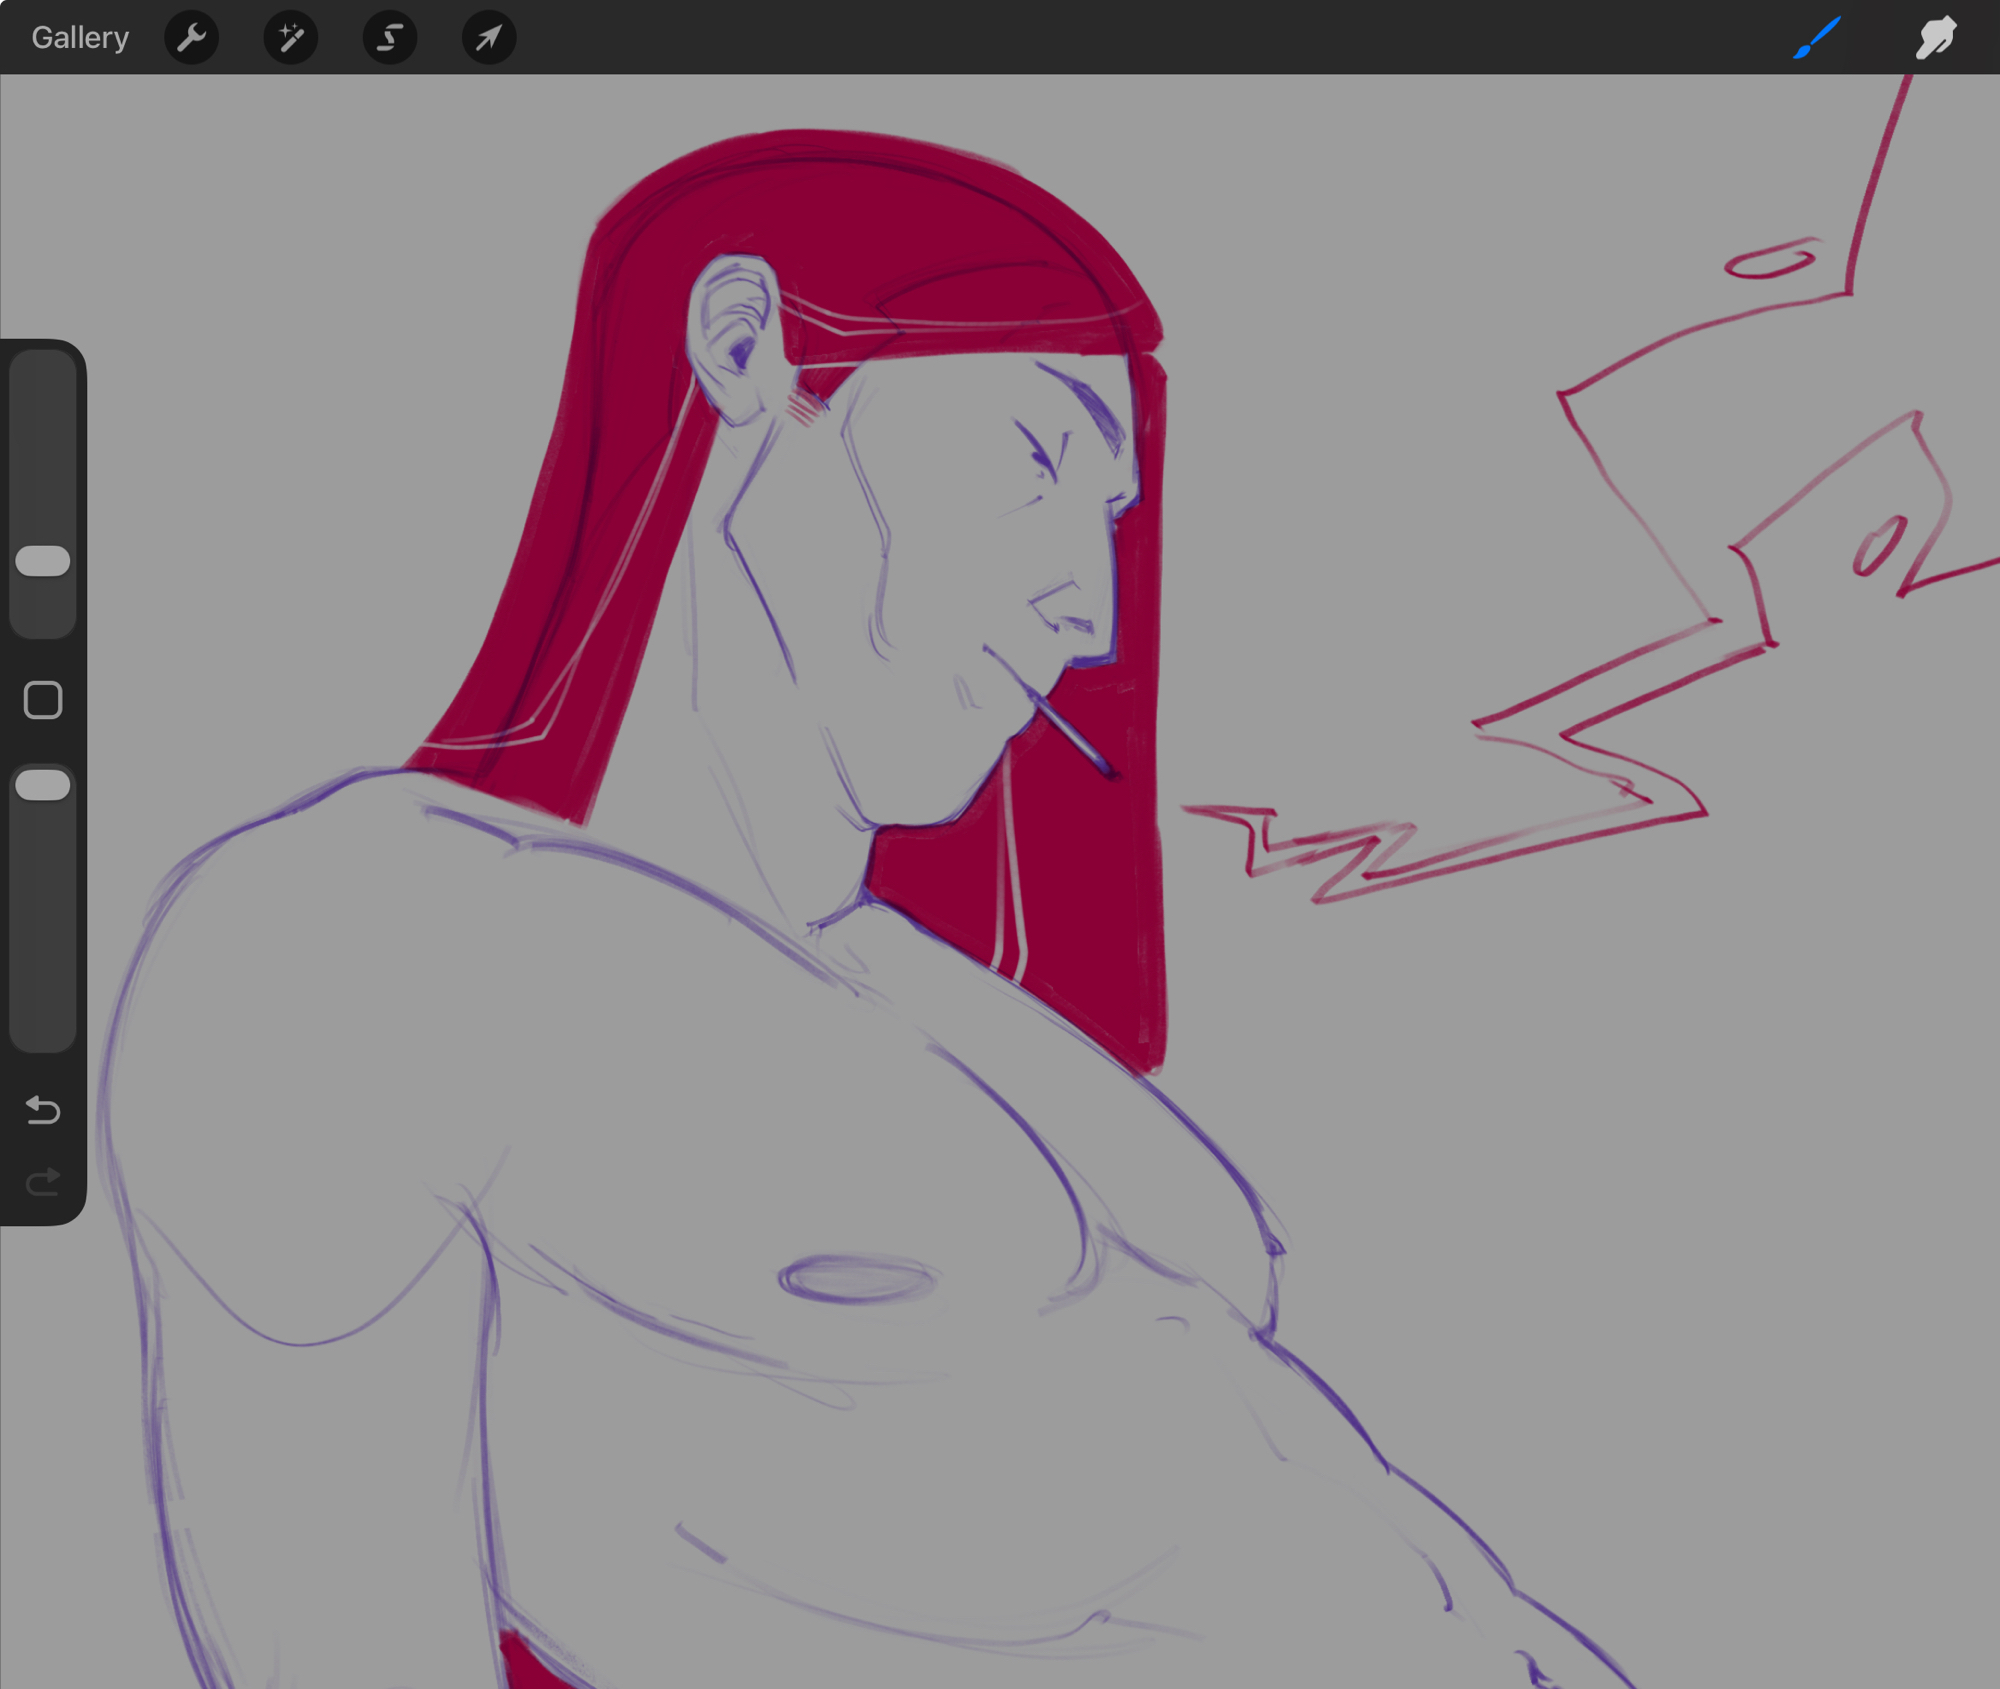Open the Adjustments magic wand menu
2000x1689 pixels.
290,38
